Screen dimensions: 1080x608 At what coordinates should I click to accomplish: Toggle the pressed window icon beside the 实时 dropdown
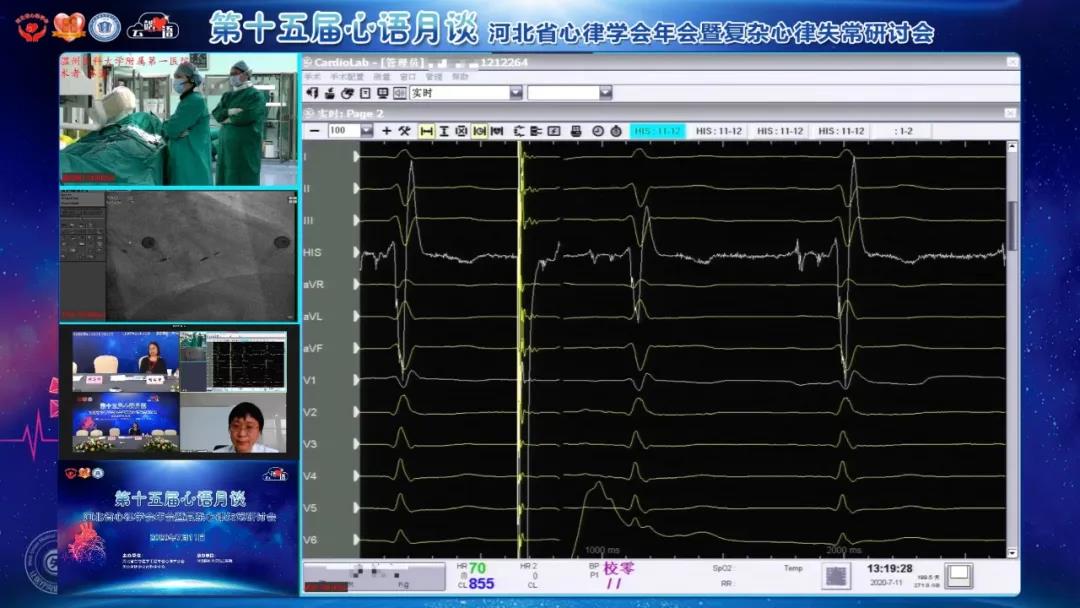[399, 93]
